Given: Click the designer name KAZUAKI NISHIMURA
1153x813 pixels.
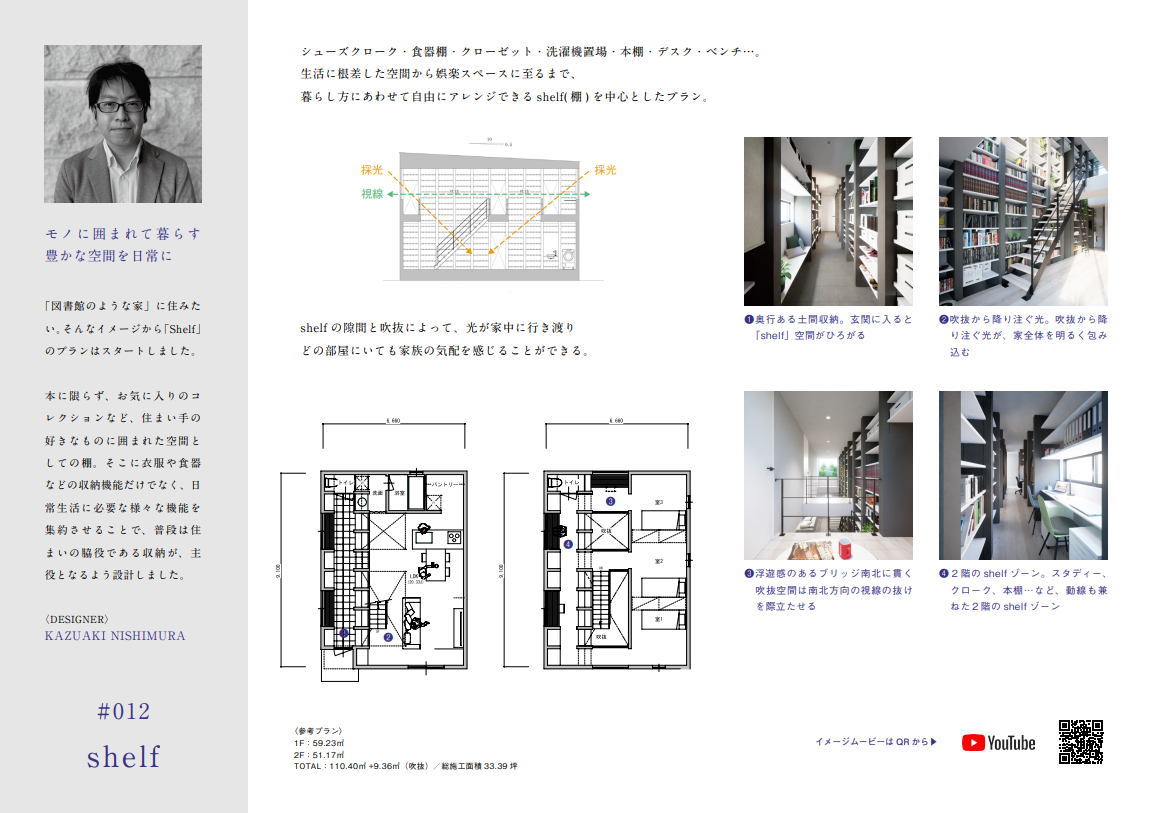Looking at the screenshot, I should pos(115,635).
